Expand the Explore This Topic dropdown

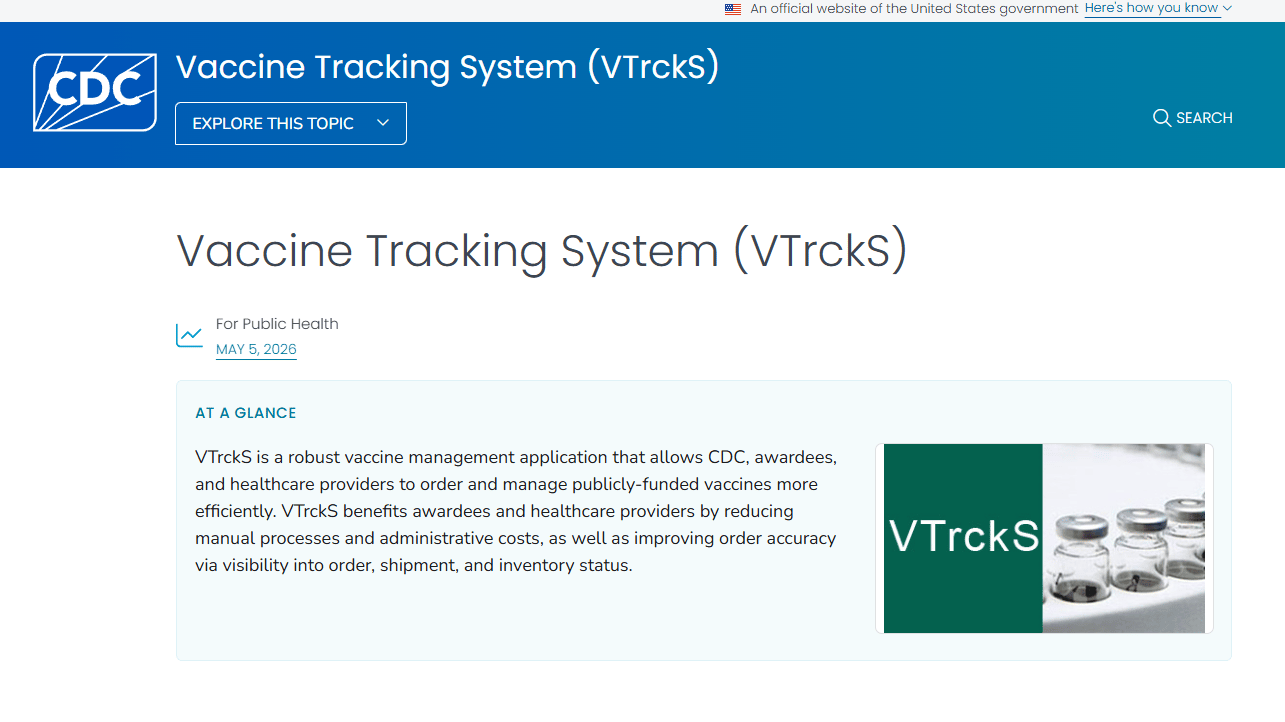tap(291, 123)
